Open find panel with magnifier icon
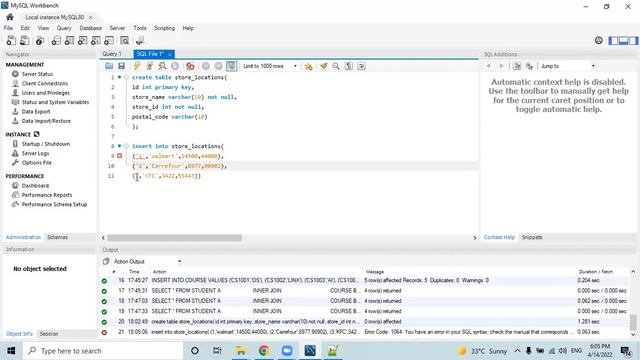 (x=336, y=66)
